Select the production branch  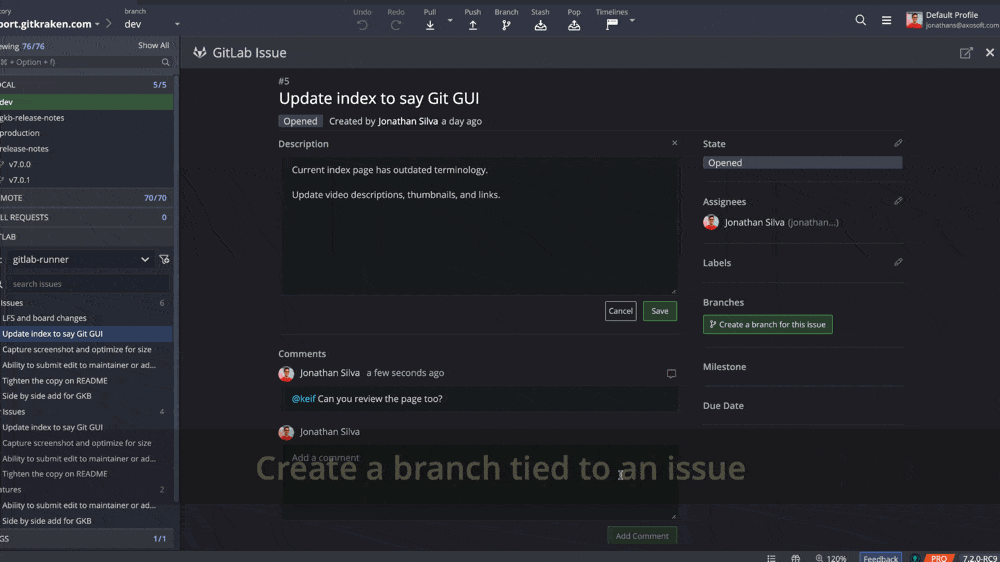point(86,133)
